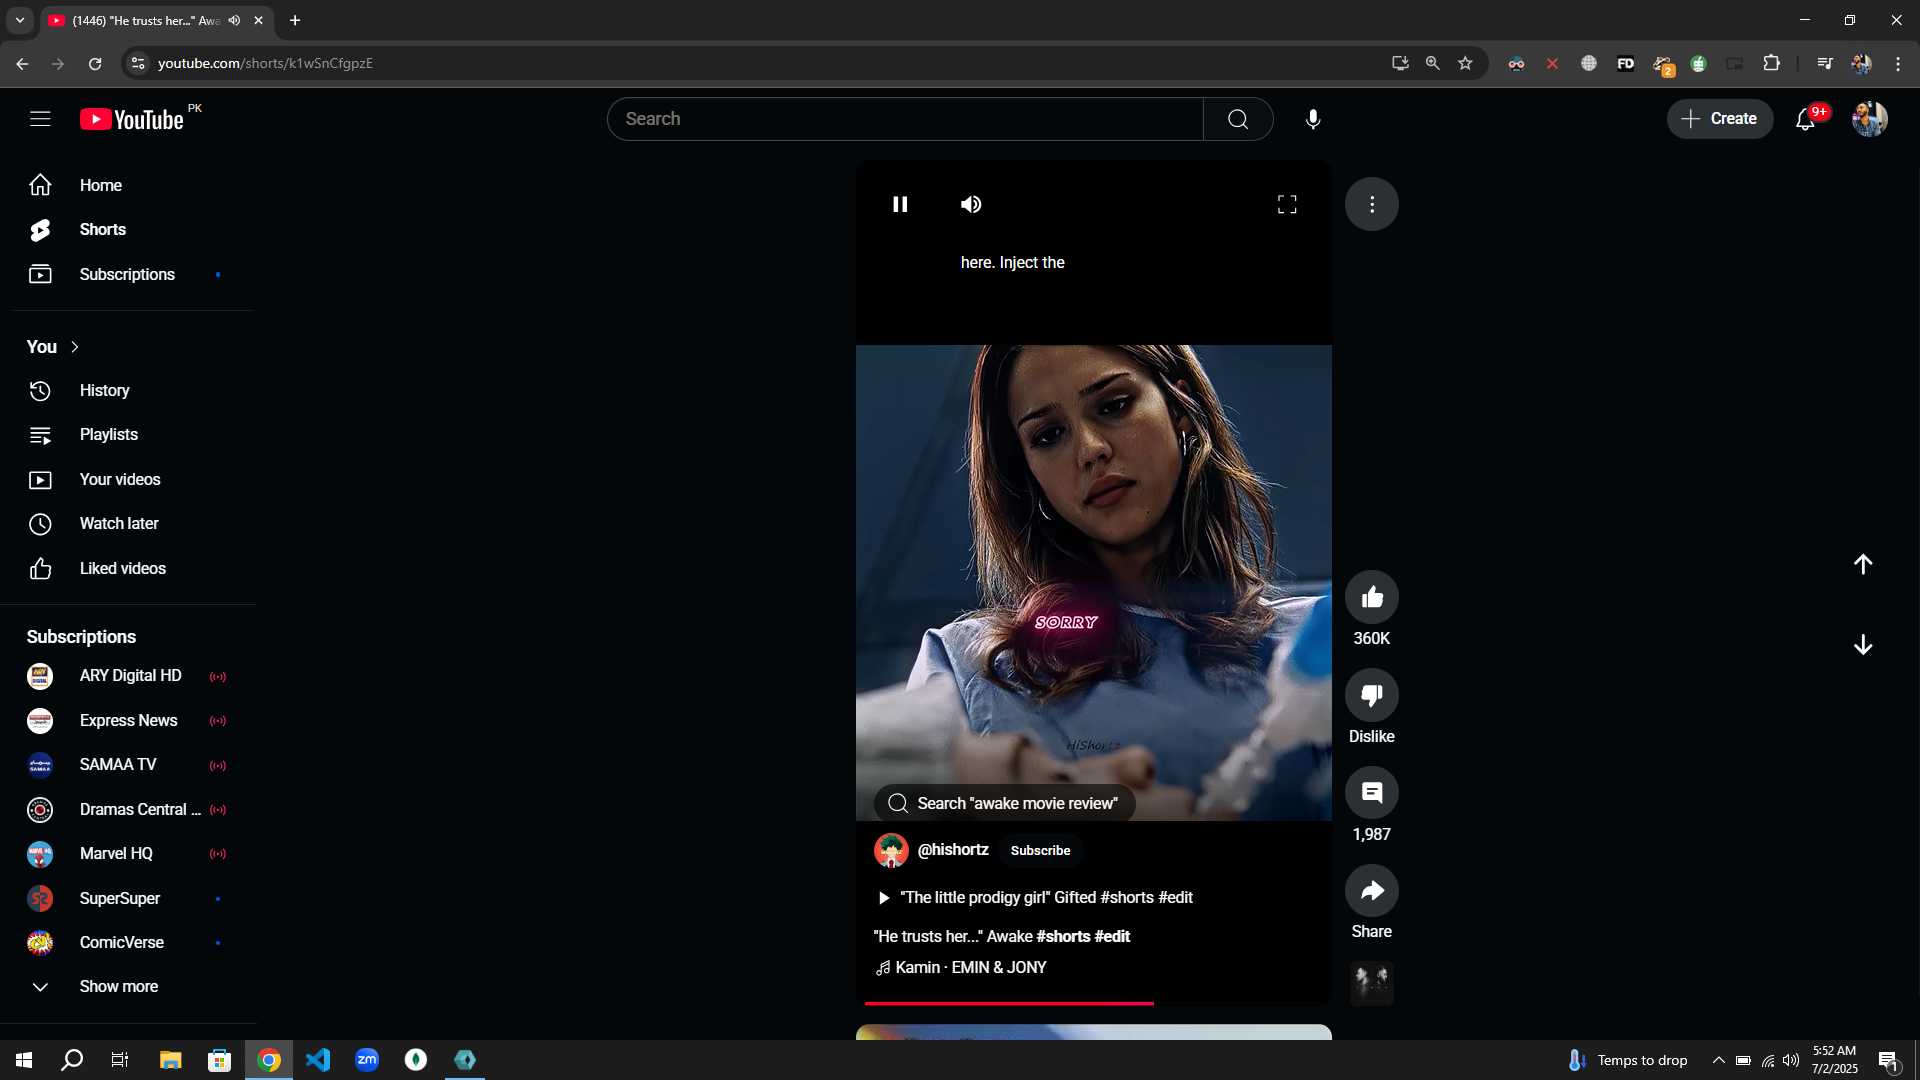Open the sound thumbnail below Share
Screen dimensions: 1920x1080
(1372, 983)
